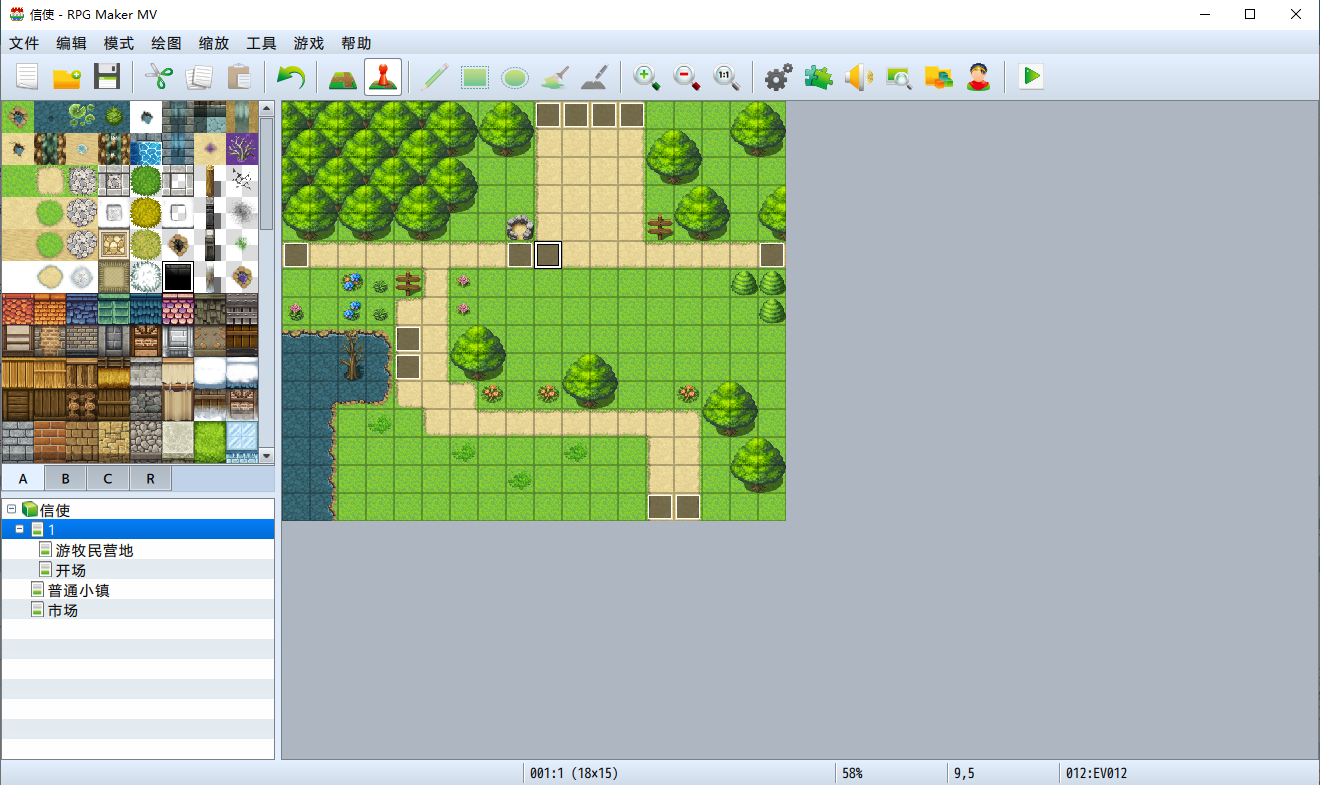This screenshot has height=785, width=1320.
Task: Open the 文件 menu
Action: 24,43
